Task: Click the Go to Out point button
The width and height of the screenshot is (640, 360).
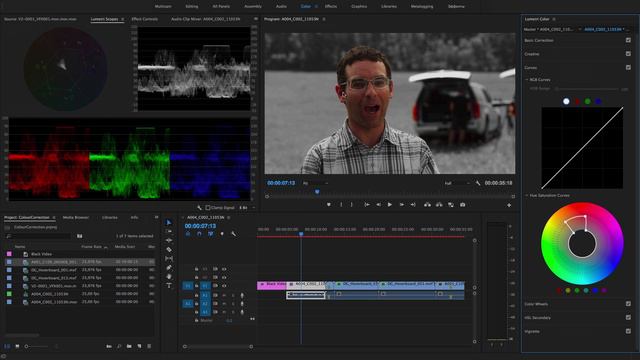Action: 413,204
